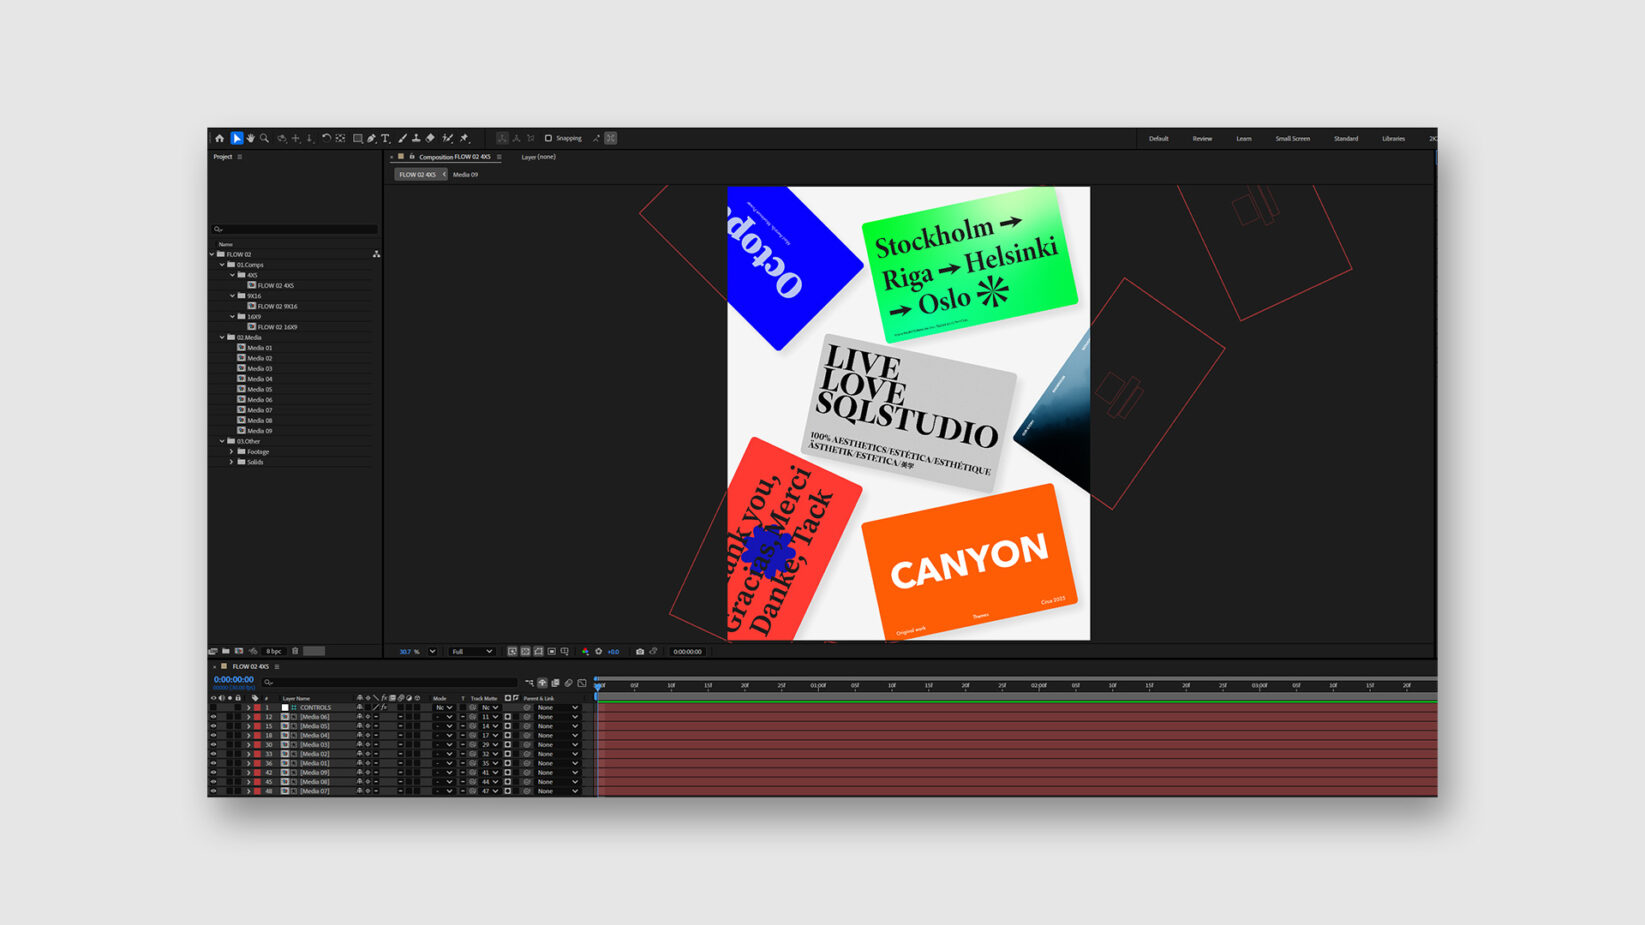This screenshot has width=1645, height=925.
Task: Collapse the FLOW 02 root folder
Action: click(212, 254)
